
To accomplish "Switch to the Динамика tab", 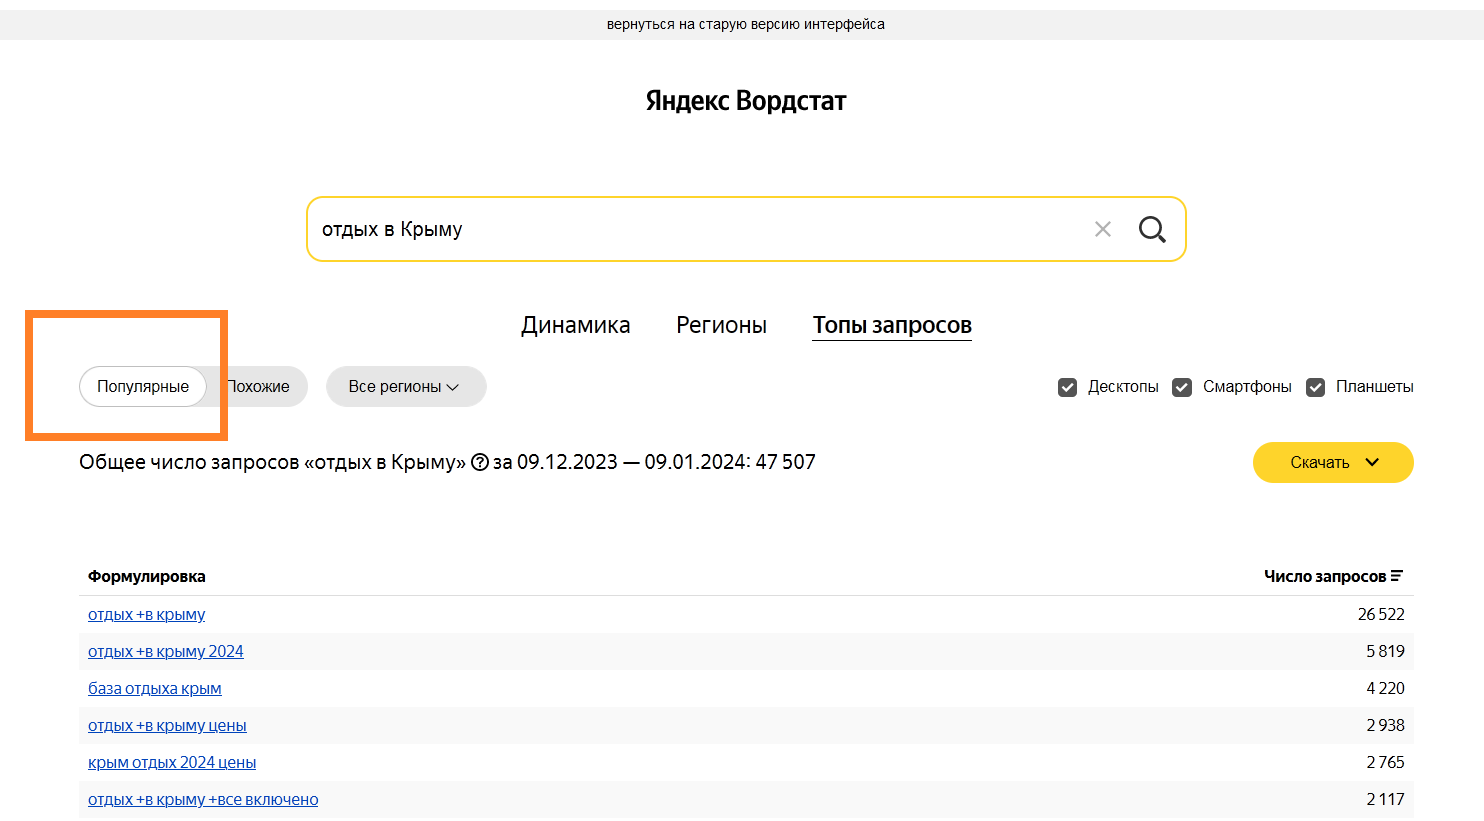I will (576, 325).
